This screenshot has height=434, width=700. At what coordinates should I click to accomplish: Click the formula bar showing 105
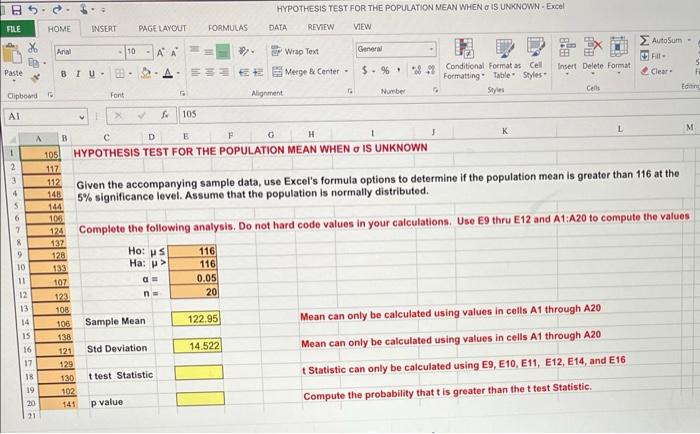(438, 112)
